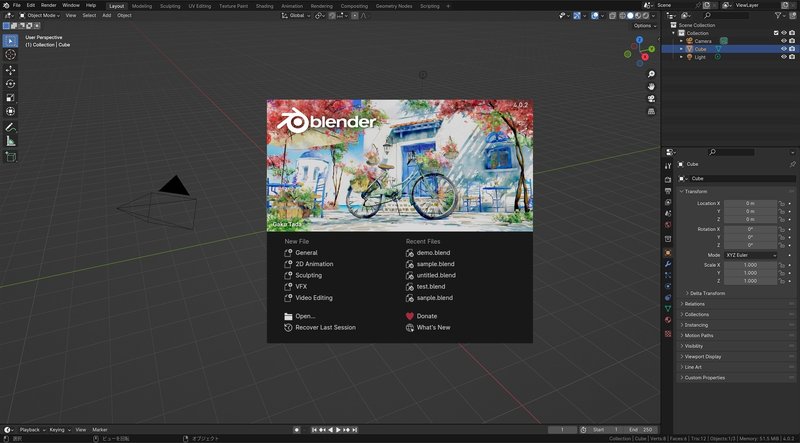Open the World properties tab
The height and width of the screenshot is (443, 800).
(x=668, y=225)
